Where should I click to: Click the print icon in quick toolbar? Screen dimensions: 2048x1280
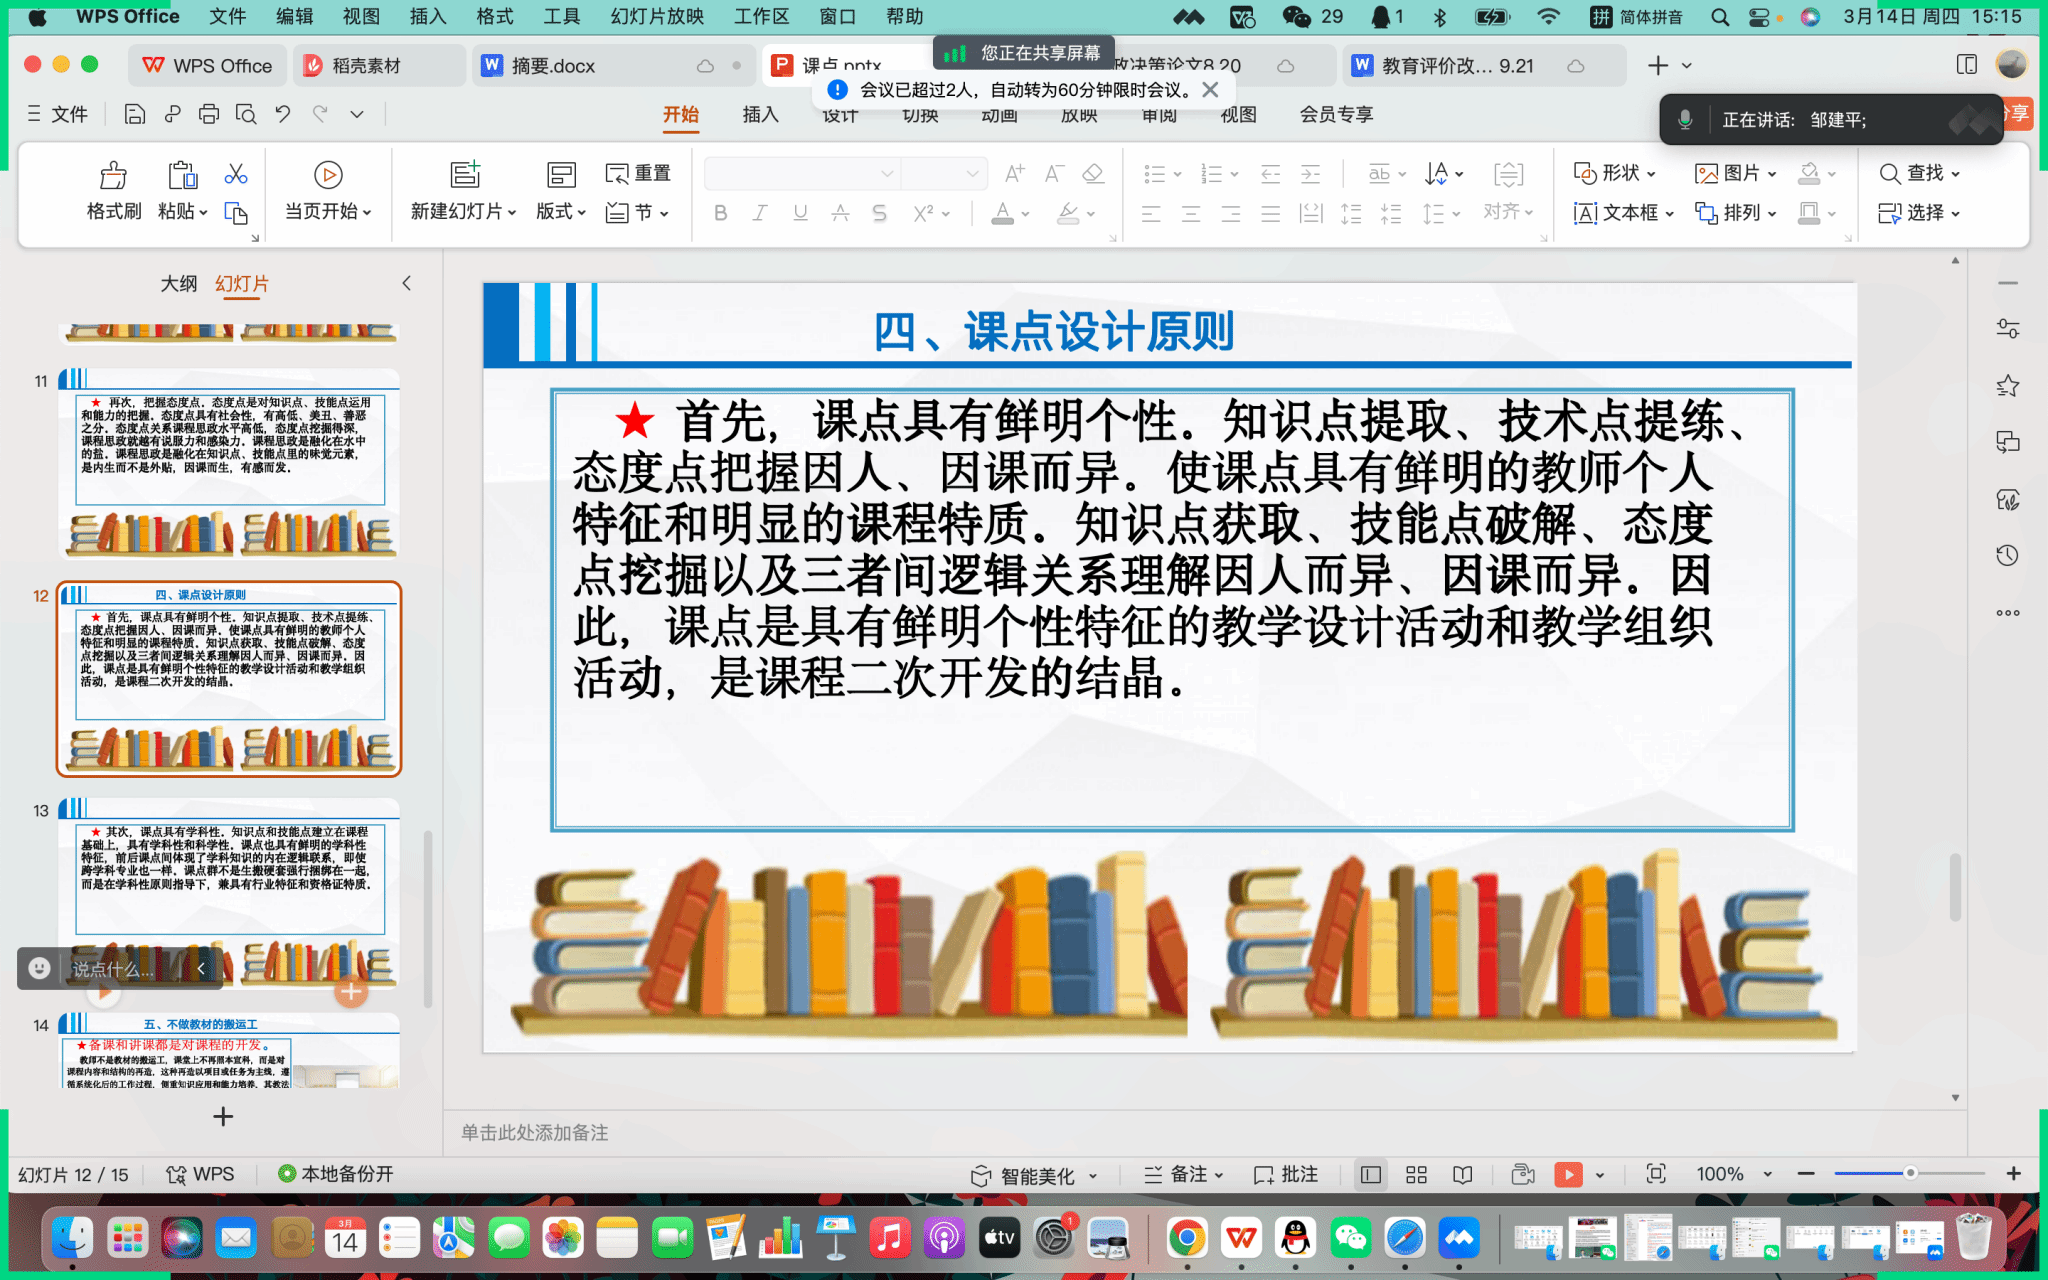click(208, 114)
